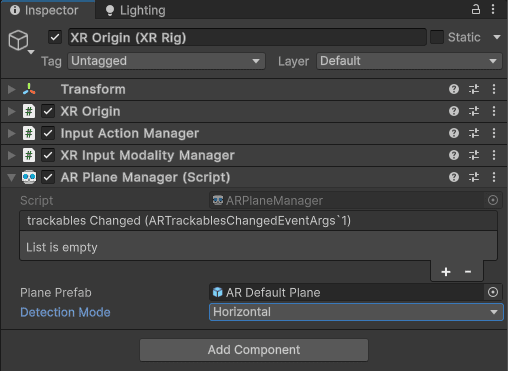Expand the XR Origin component

point(12,111)
